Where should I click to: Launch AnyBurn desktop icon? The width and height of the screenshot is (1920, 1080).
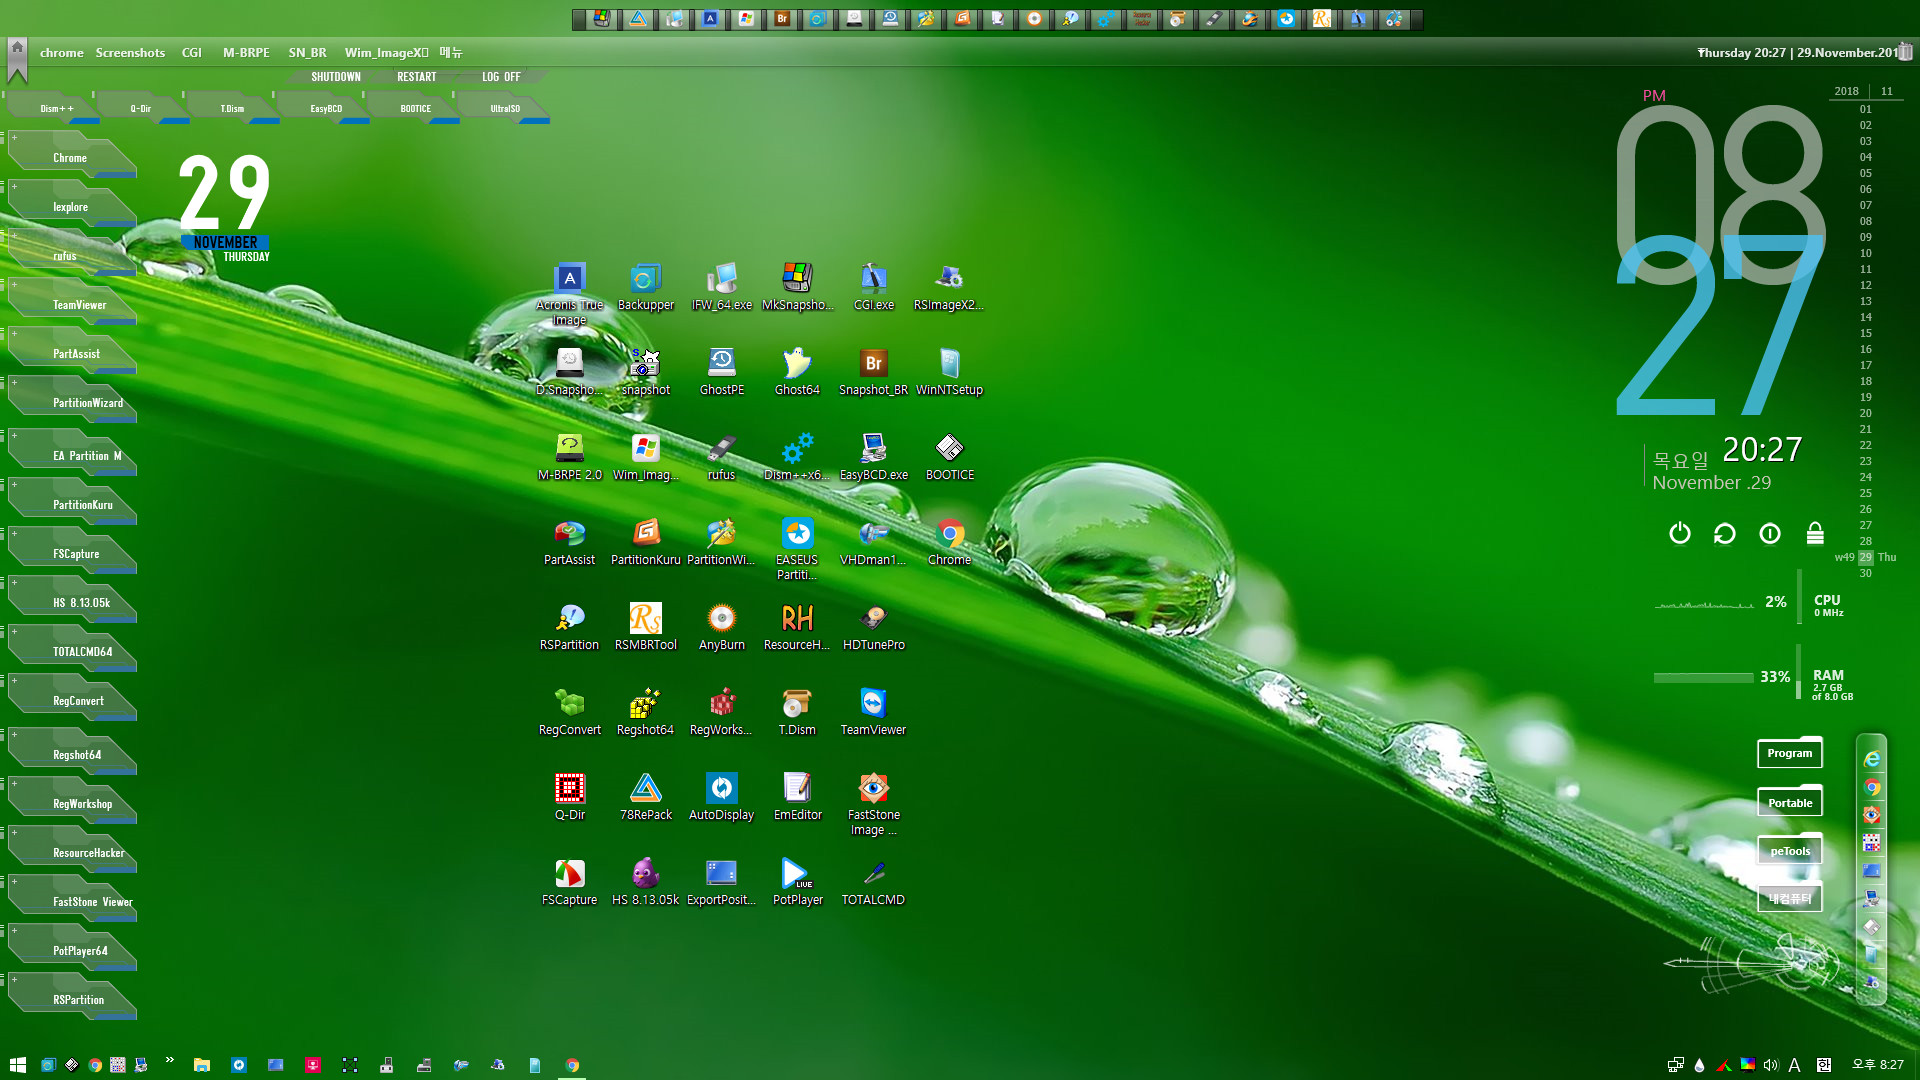tap(721, 627)
